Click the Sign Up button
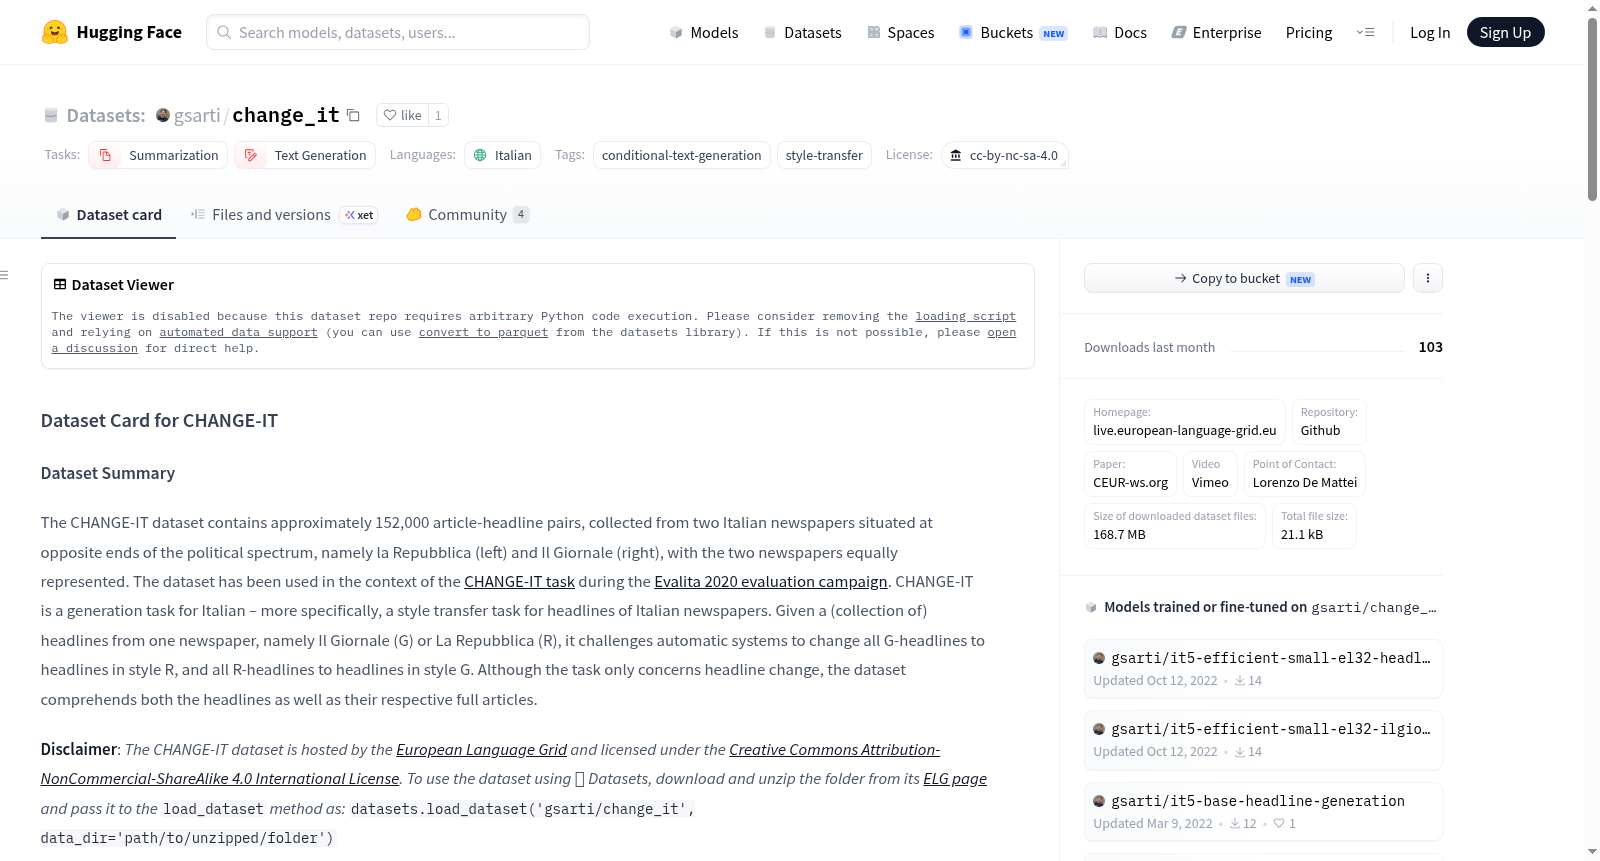 pyautogui.click(x=1505, y=32)
